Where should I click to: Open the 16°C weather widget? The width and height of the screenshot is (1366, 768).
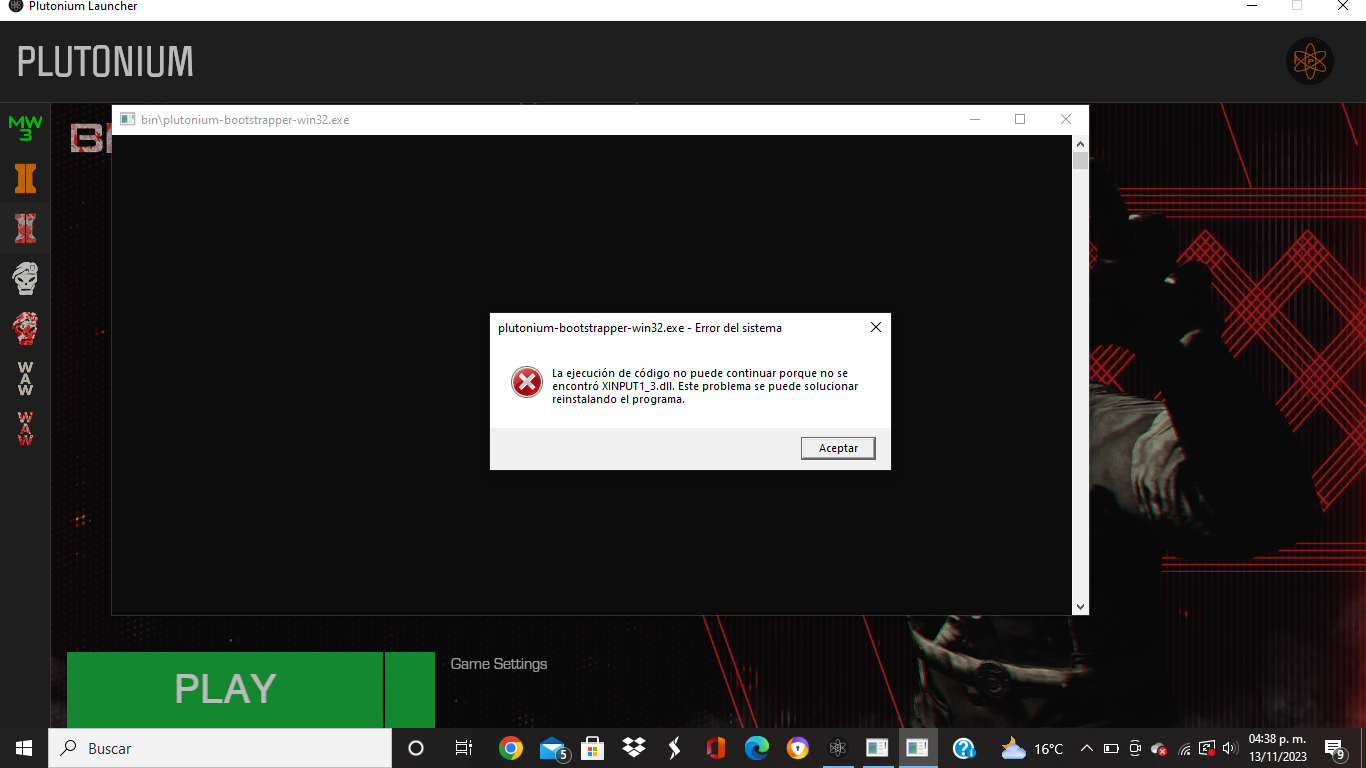tap(1033, 748)
